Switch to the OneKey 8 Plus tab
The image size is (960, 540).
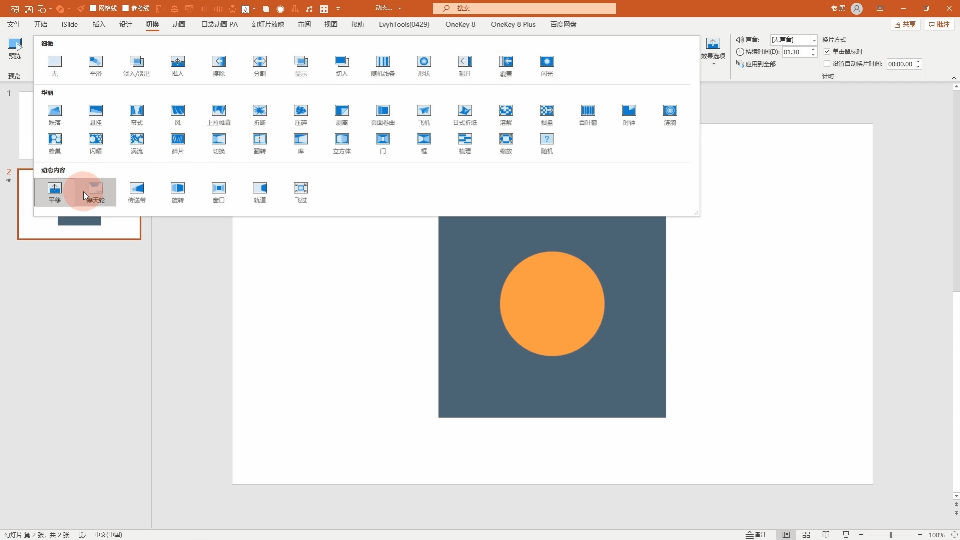(513, 24)
